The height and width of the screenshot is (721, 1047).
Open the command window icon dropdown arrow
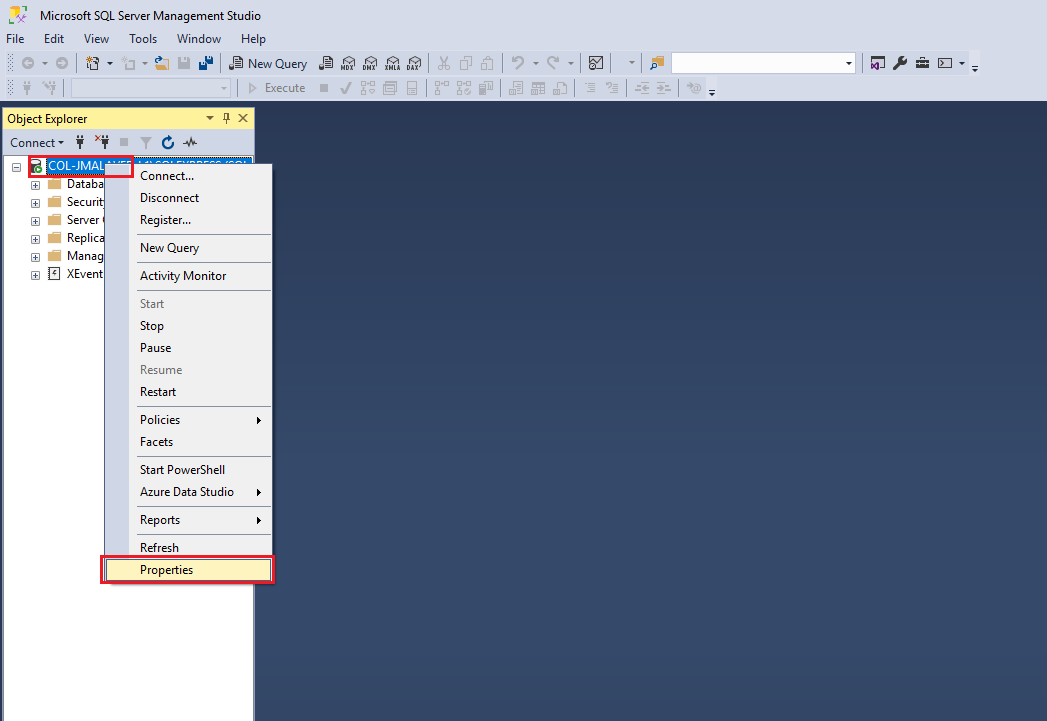(962, 63)
